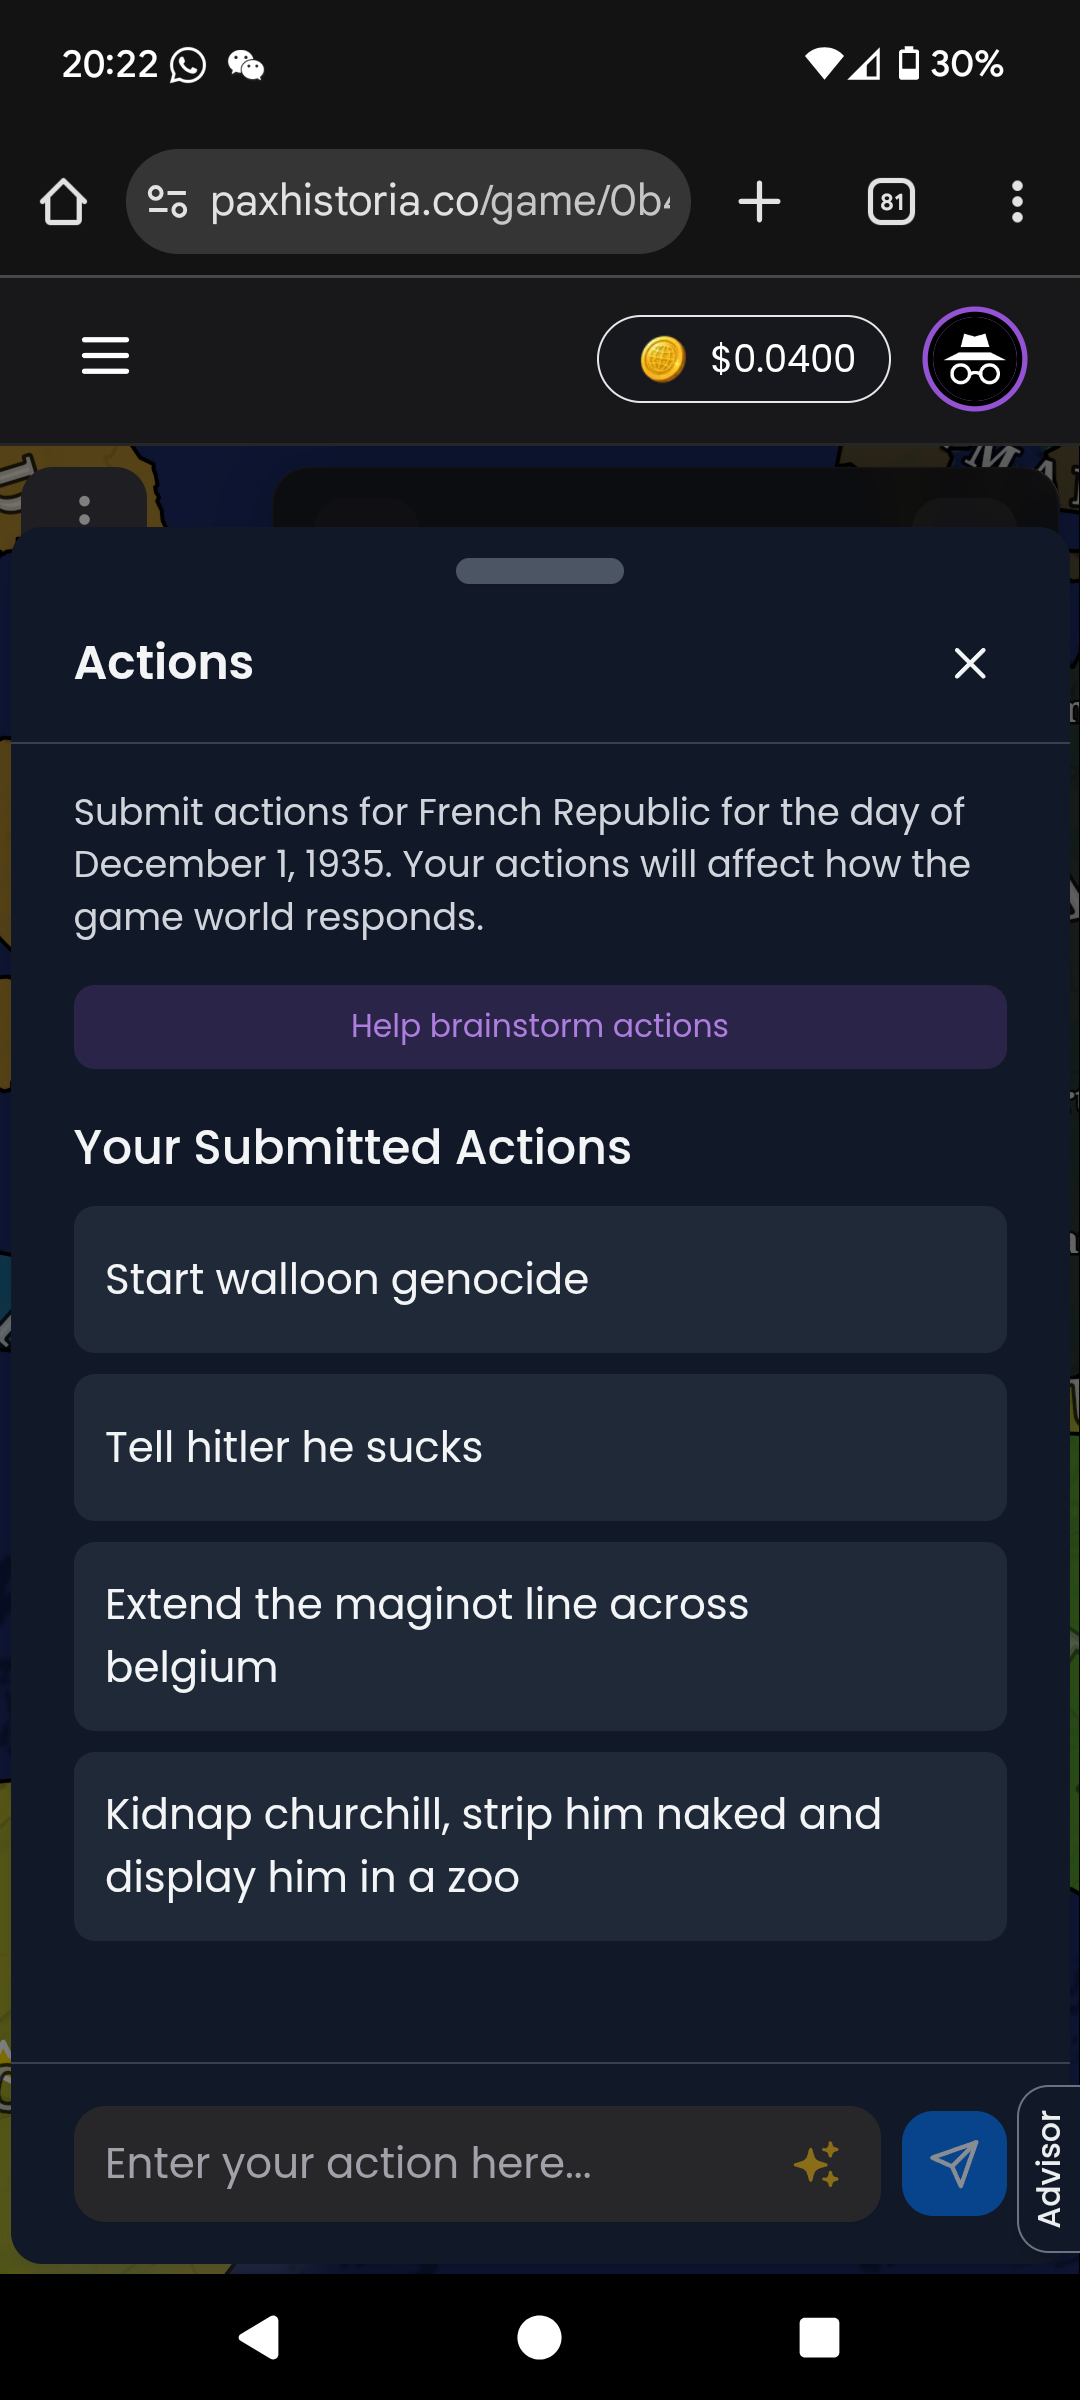Select the 'Tell hitler he sucks' action

click(x=540, y=1448)
